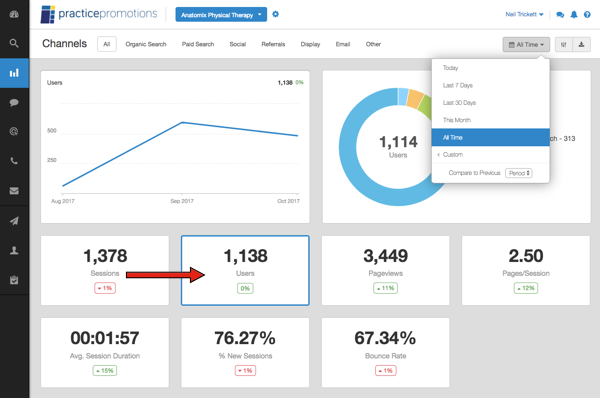Screen dimensions: 600x398
Task: Click the download export button
Action: click(x=581, y=44)
